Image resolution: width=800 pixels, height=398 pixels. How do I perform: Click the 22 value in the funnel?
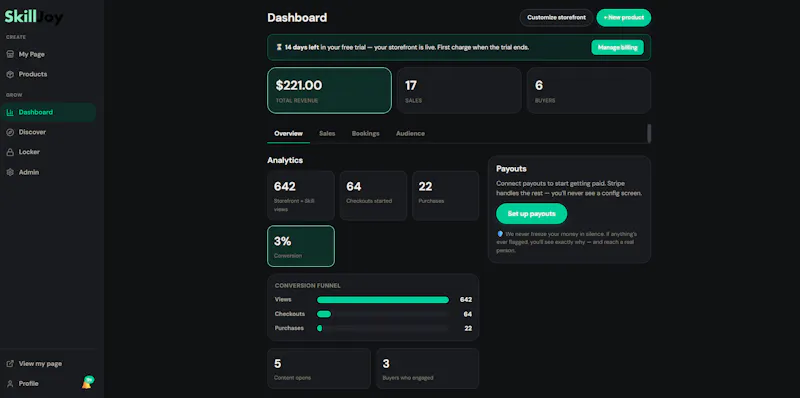pos(468,329)
